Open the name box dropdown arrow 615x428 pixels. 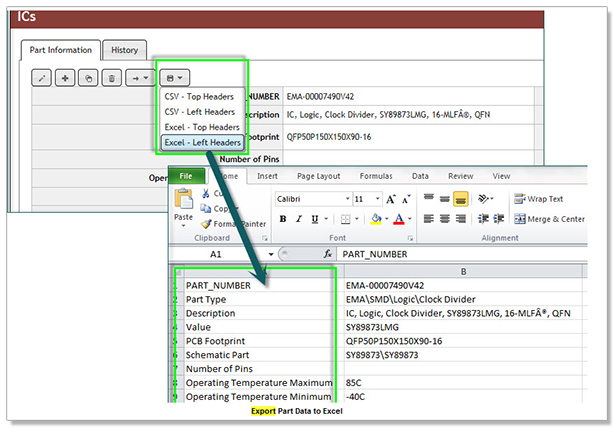click(x=271, y=254)
